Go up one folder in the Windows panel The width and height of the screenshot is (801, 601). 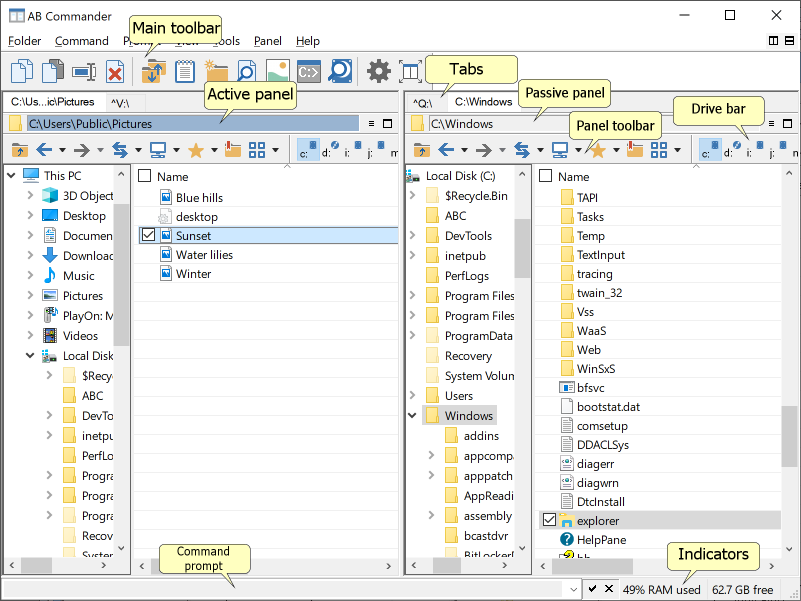[x=421, y=150]
